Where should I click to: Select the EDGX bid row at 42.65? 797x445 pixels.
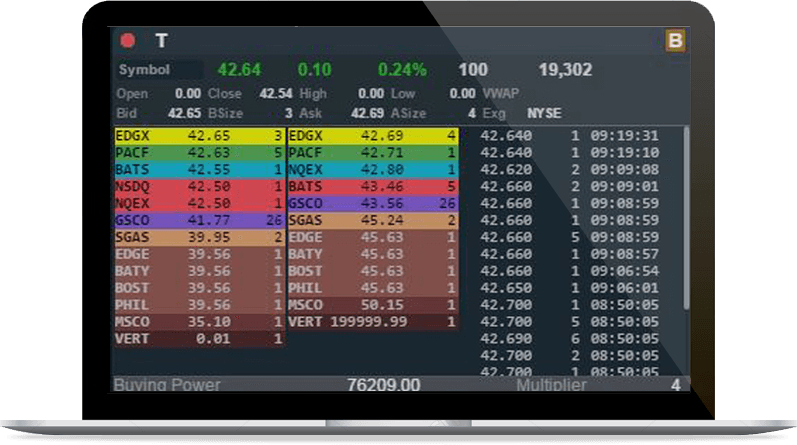(199, 135)
